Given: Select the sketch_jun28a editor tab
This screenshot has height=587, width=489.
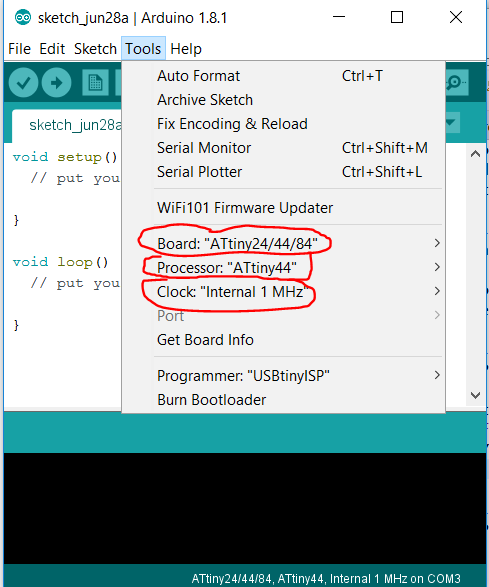Looking at the screenshot, I should click(x=67, y=125).
